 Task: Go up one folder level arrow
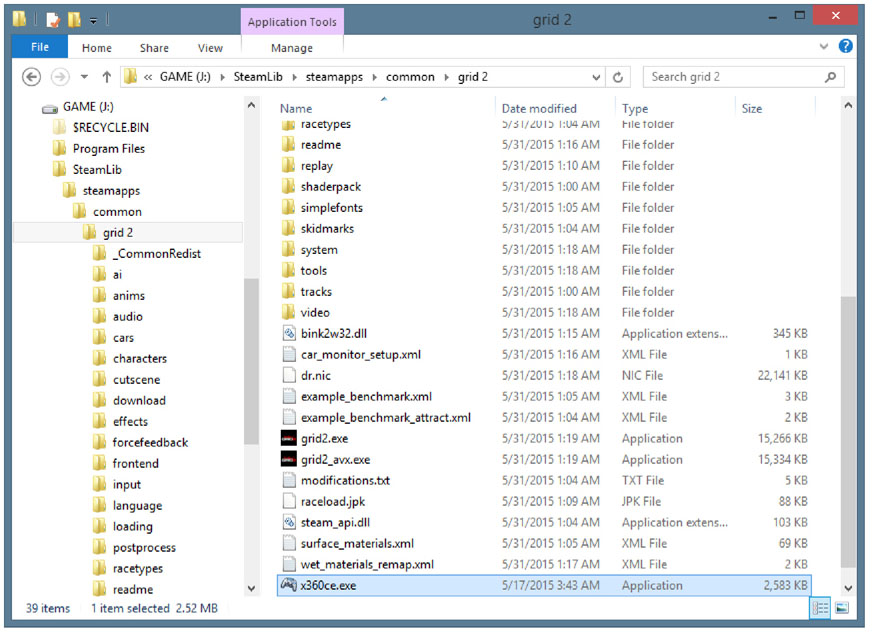[107, 77]
